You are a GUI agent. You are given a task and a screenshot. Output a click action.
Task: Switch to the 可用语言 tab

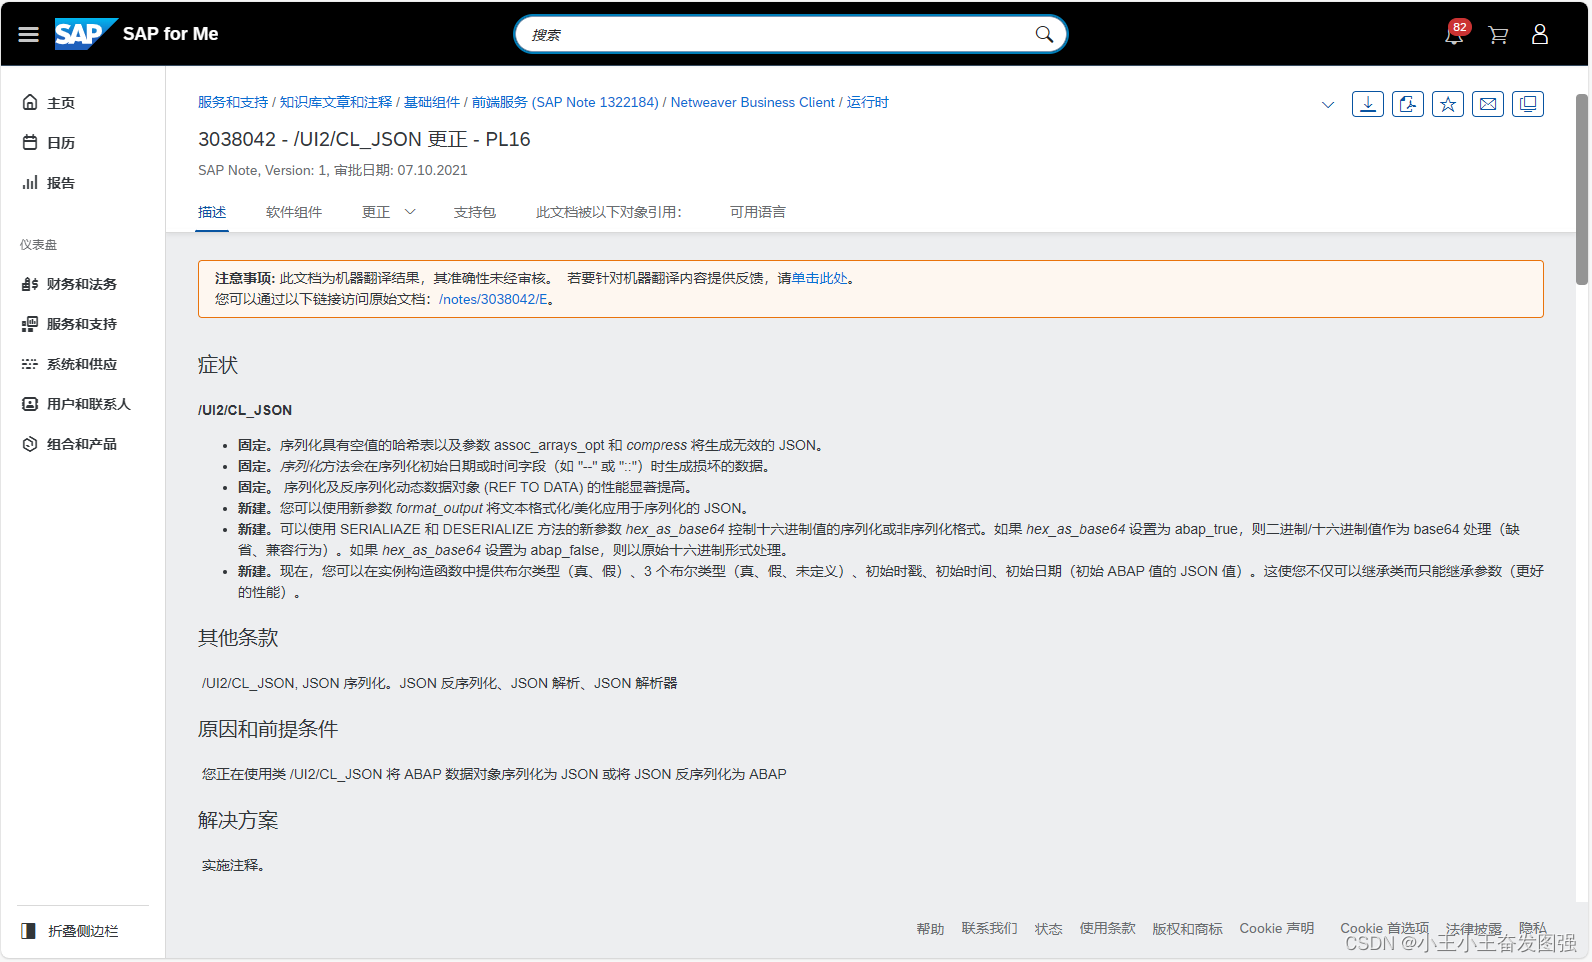click(x=758, y=212)
